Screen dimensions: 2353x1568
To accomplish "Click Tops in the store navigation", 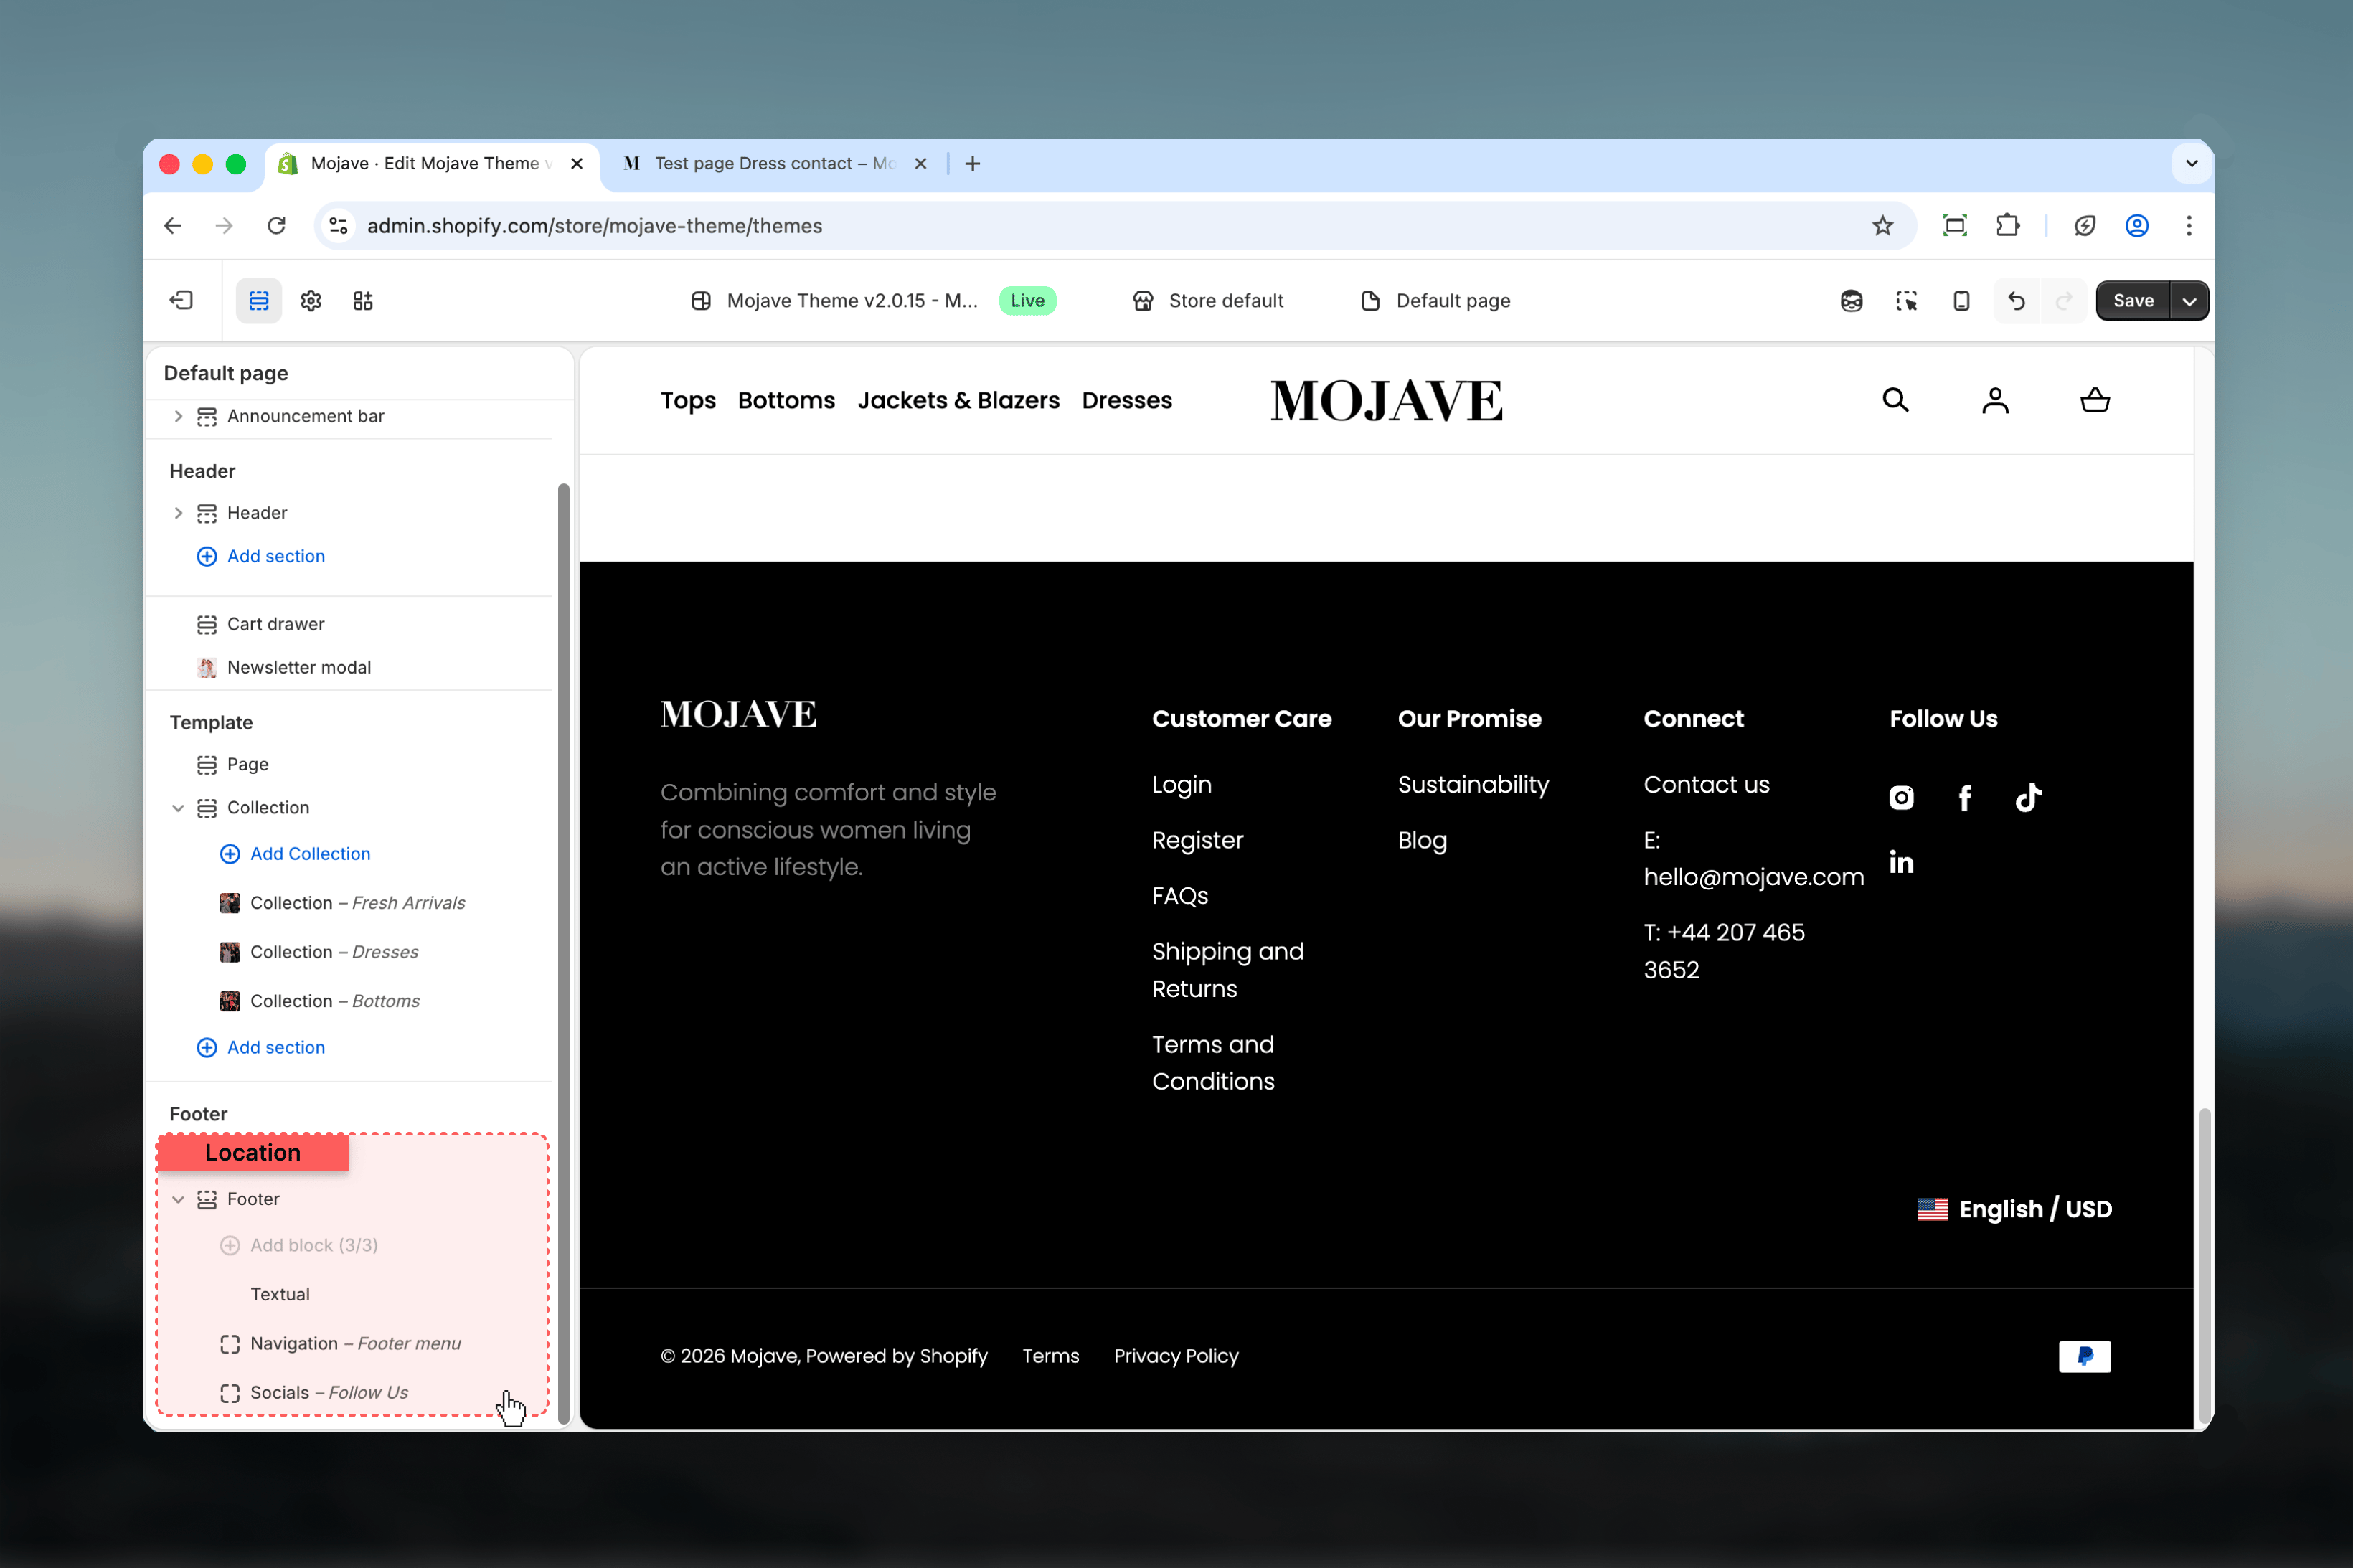I will pos(688,400).
